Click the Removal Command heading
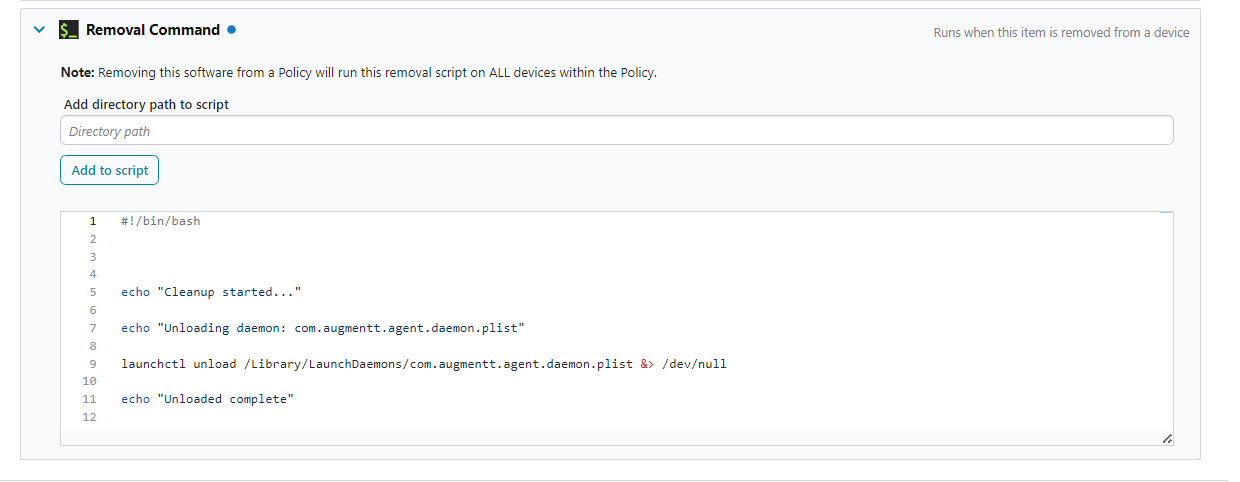This screenshot has height=482, width=1240. (152, 30)
